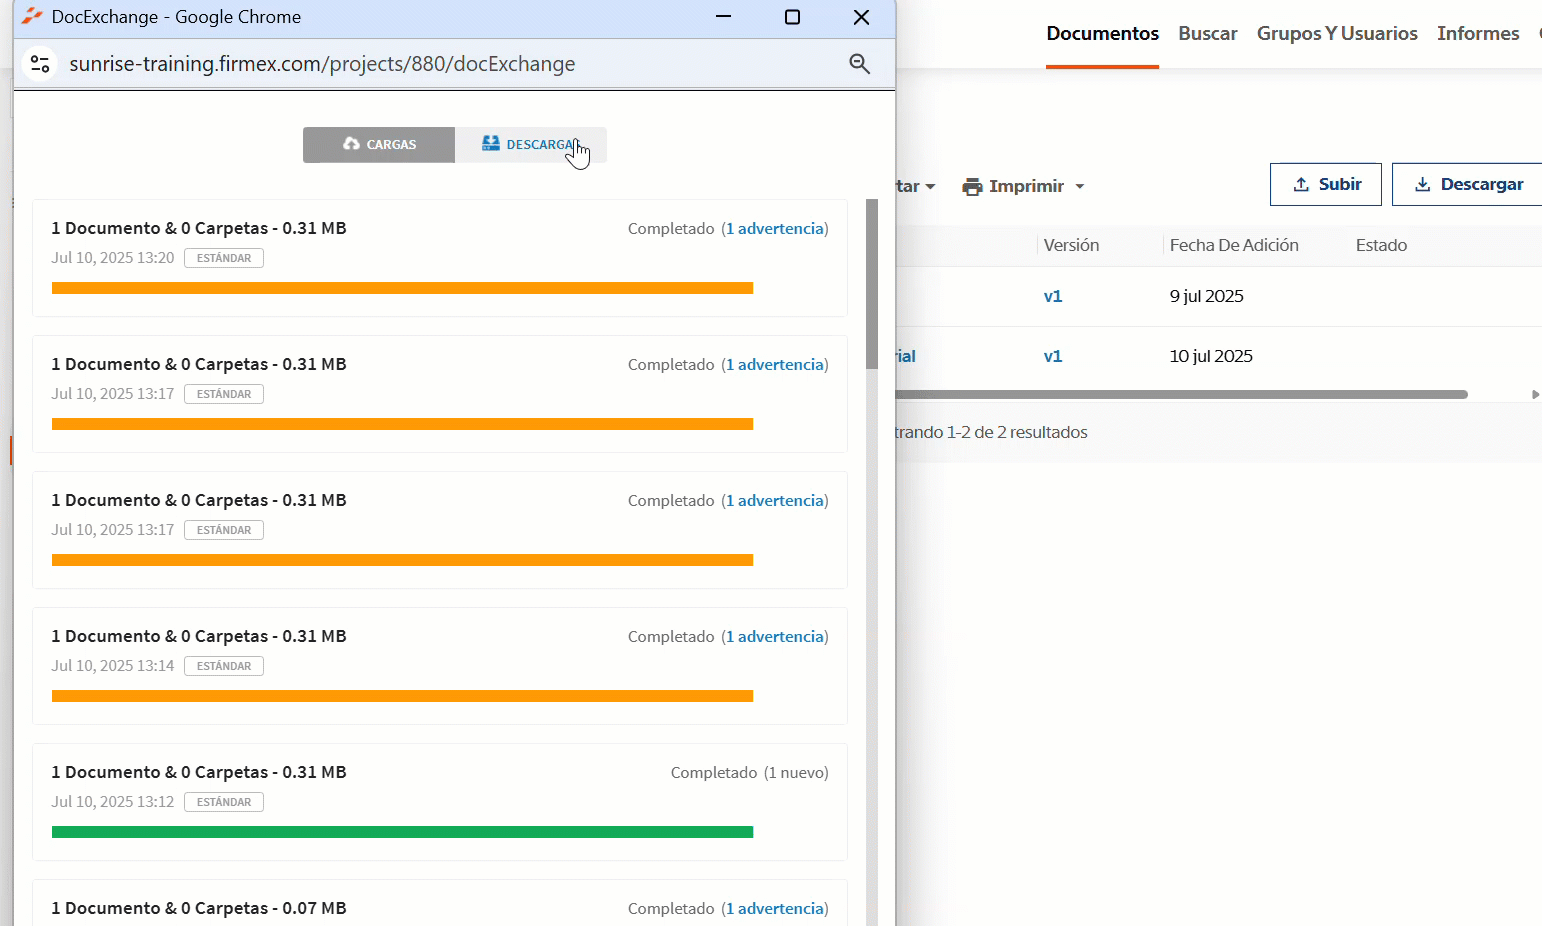
Task: Click 'Completado (1 nuevo)' status text
Action: pos(749,773)
